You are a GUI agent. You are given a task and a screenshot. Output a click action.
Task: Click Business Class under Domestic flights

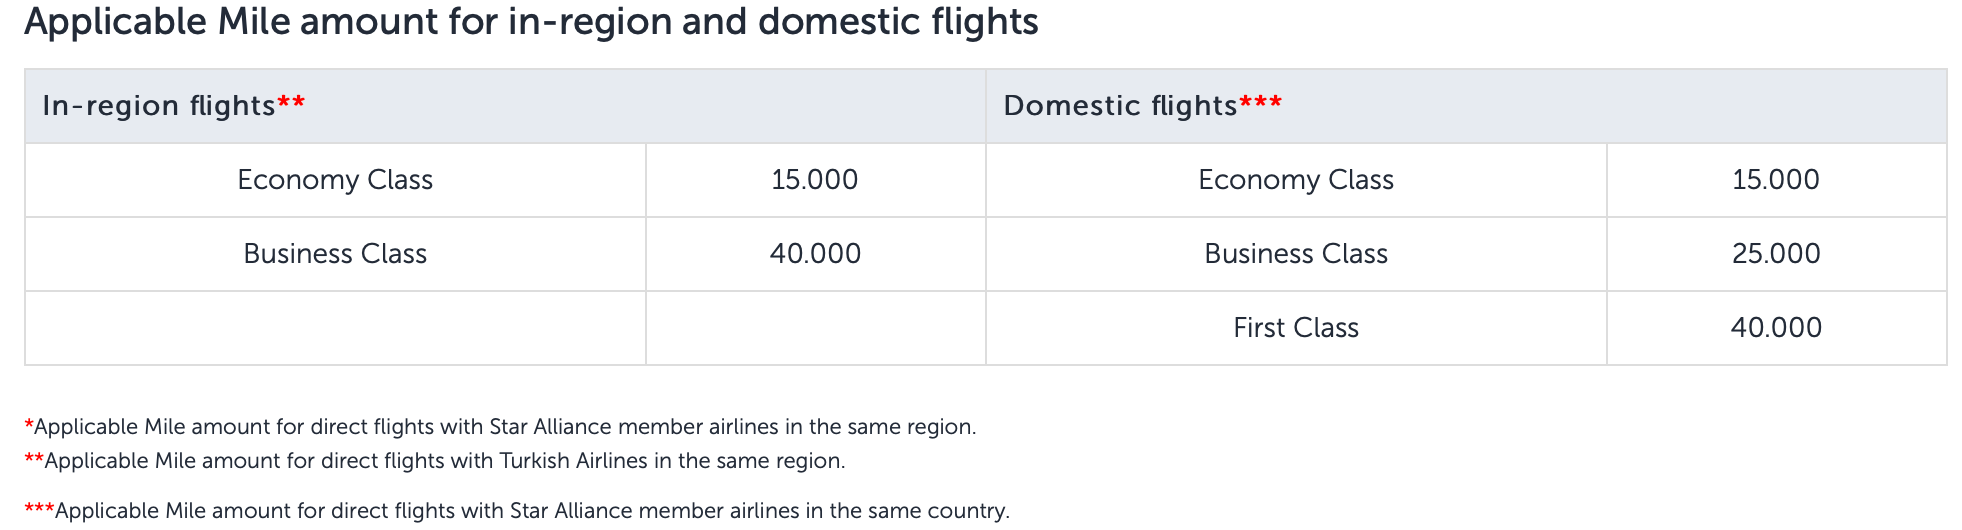(x=1296, y=254)
